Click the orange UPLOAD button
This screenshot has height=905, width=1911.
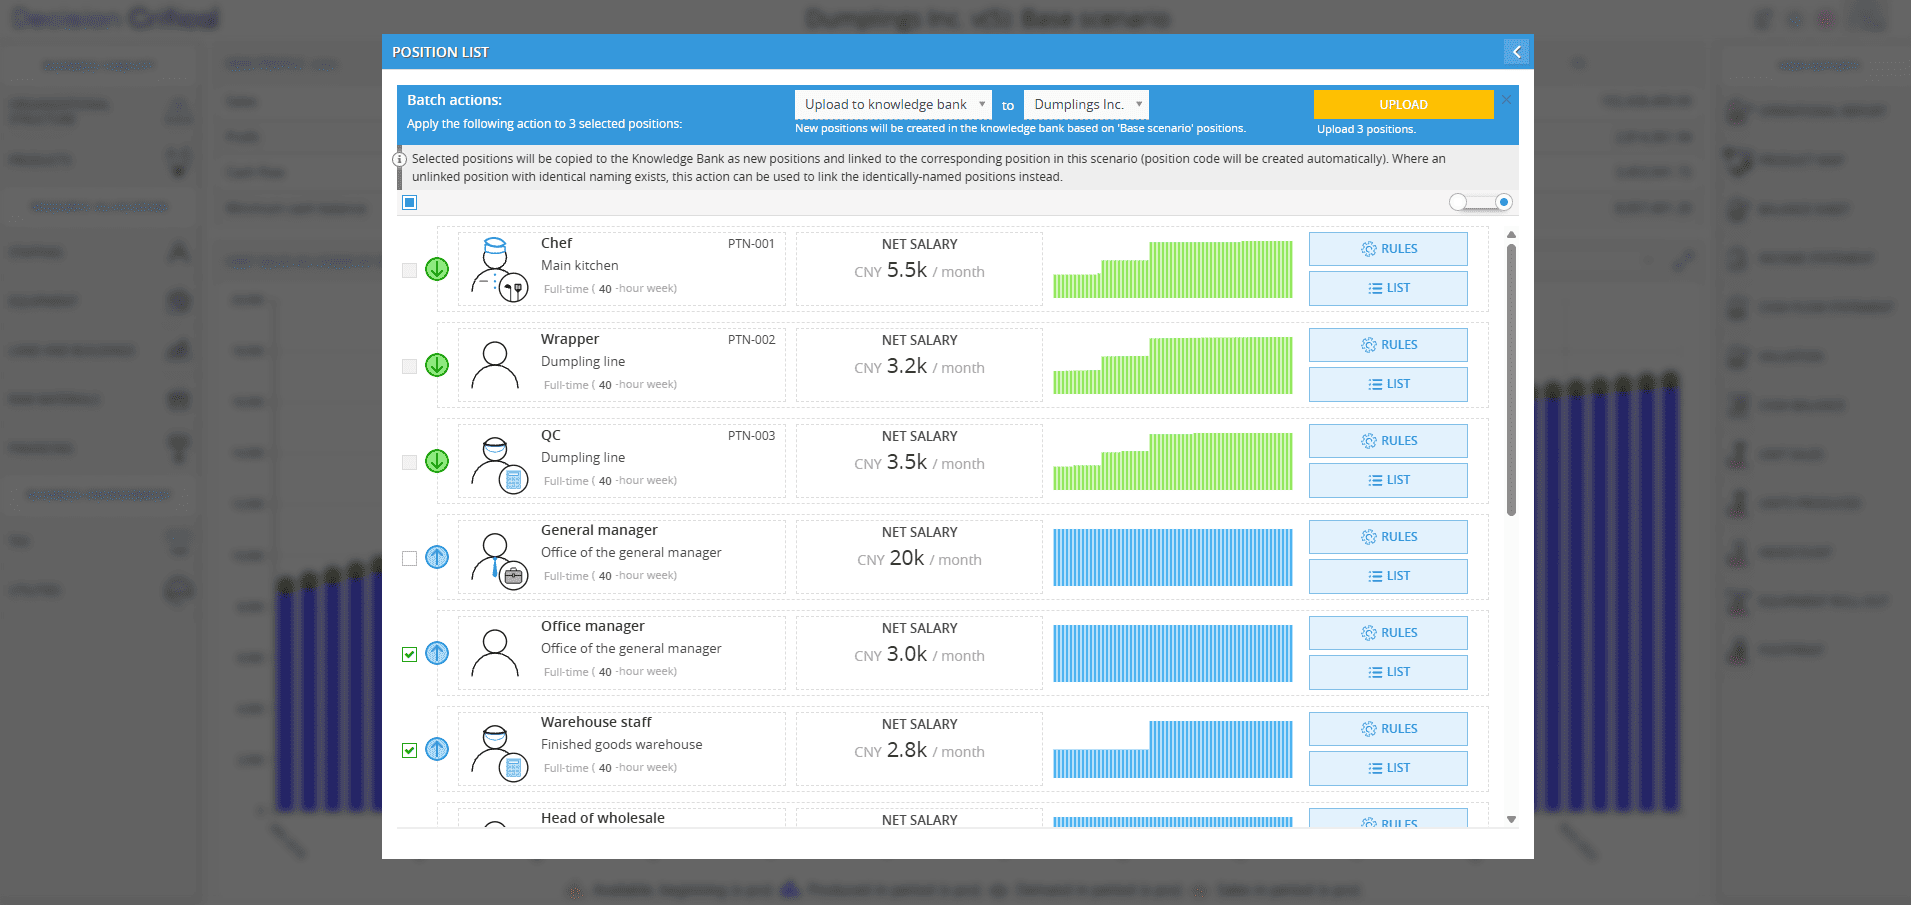click(1403, 104)
